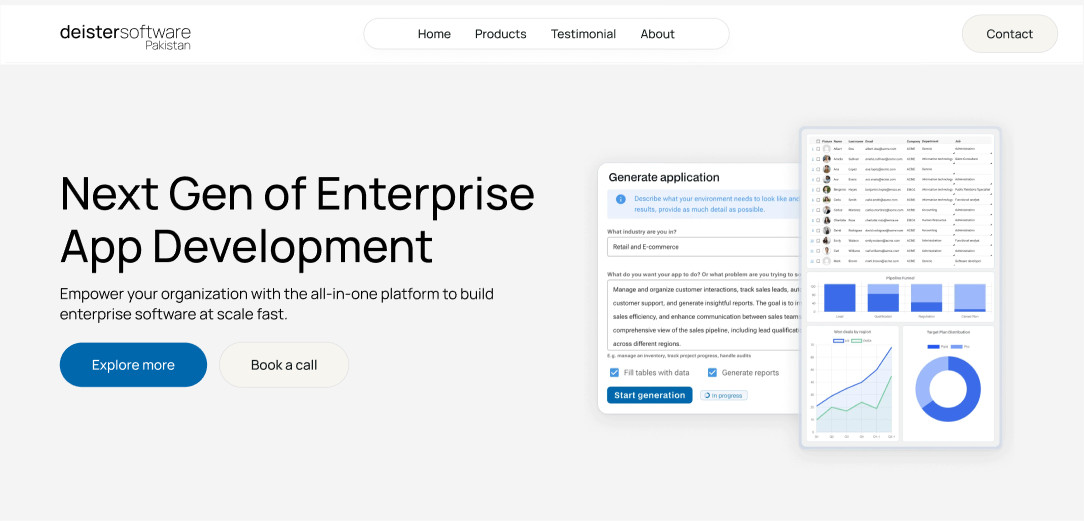This screenshot has height=521, width=1084.
Task: Click the blue info icon in Generate application
Action: click(621, 199)
